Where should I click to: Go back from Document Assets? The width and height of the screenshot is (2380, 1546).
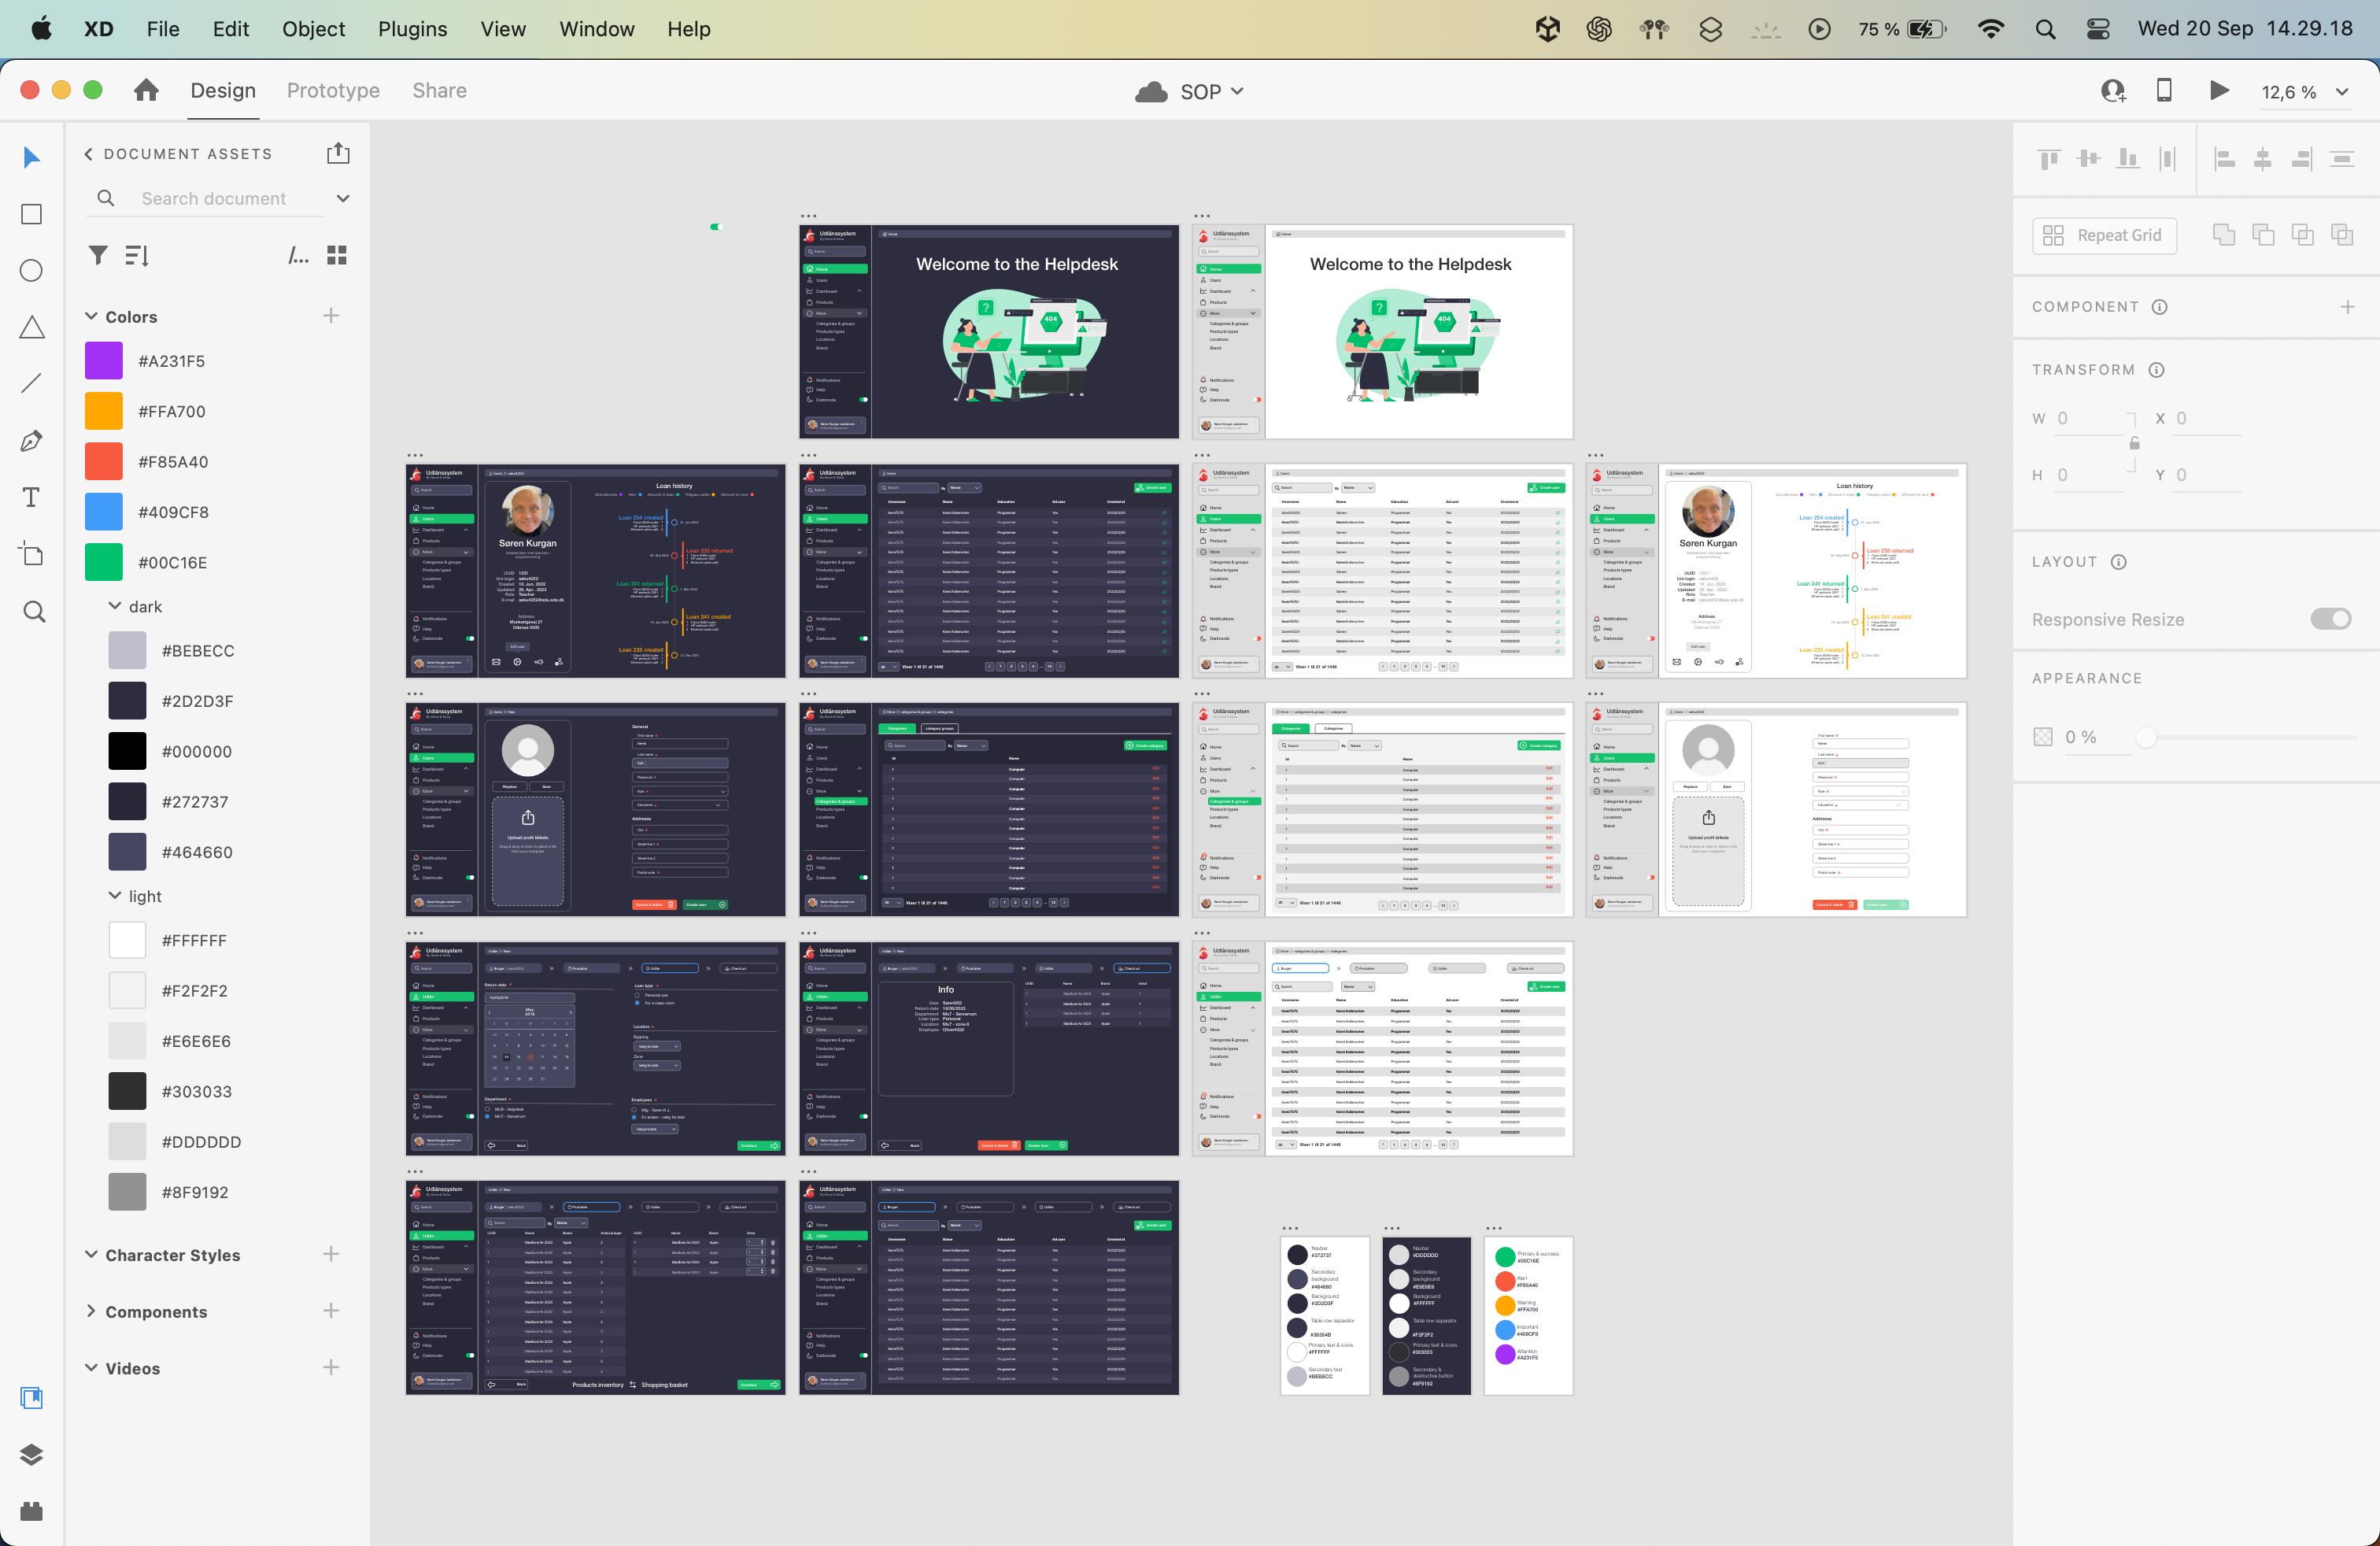(88, 153)
